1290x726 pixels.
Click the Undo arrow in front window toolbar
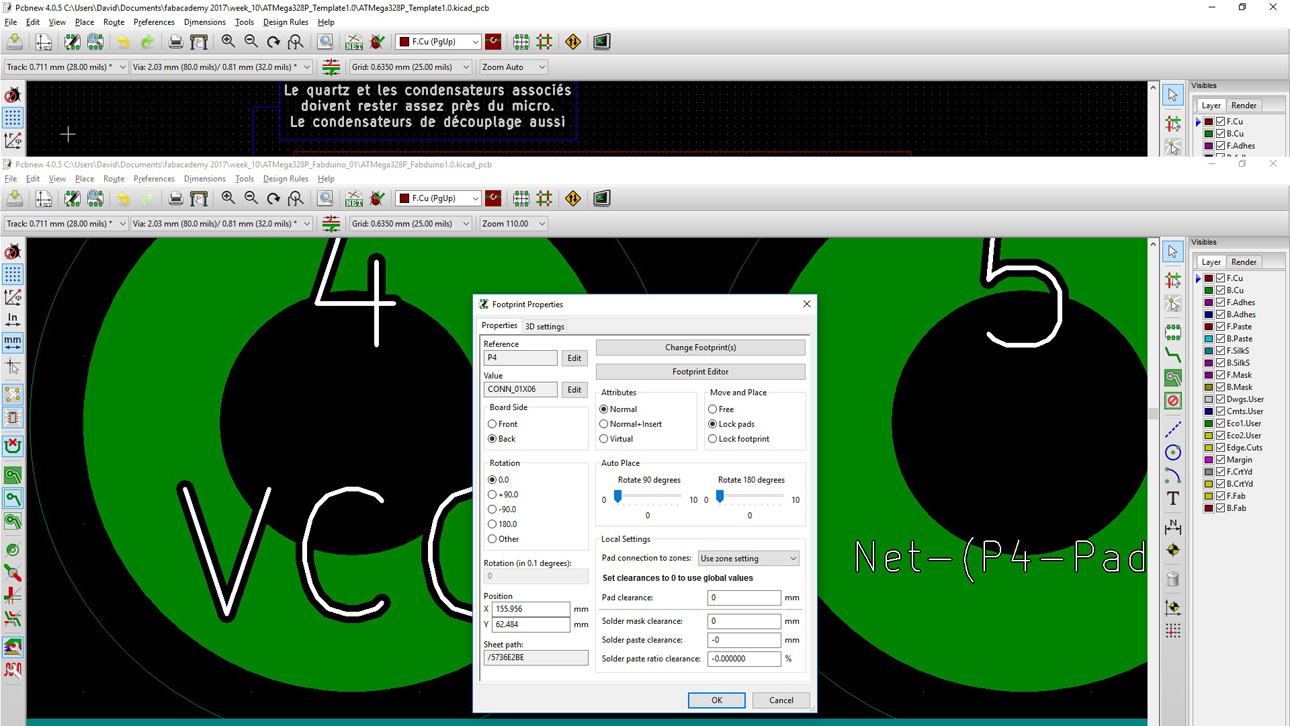123,198
